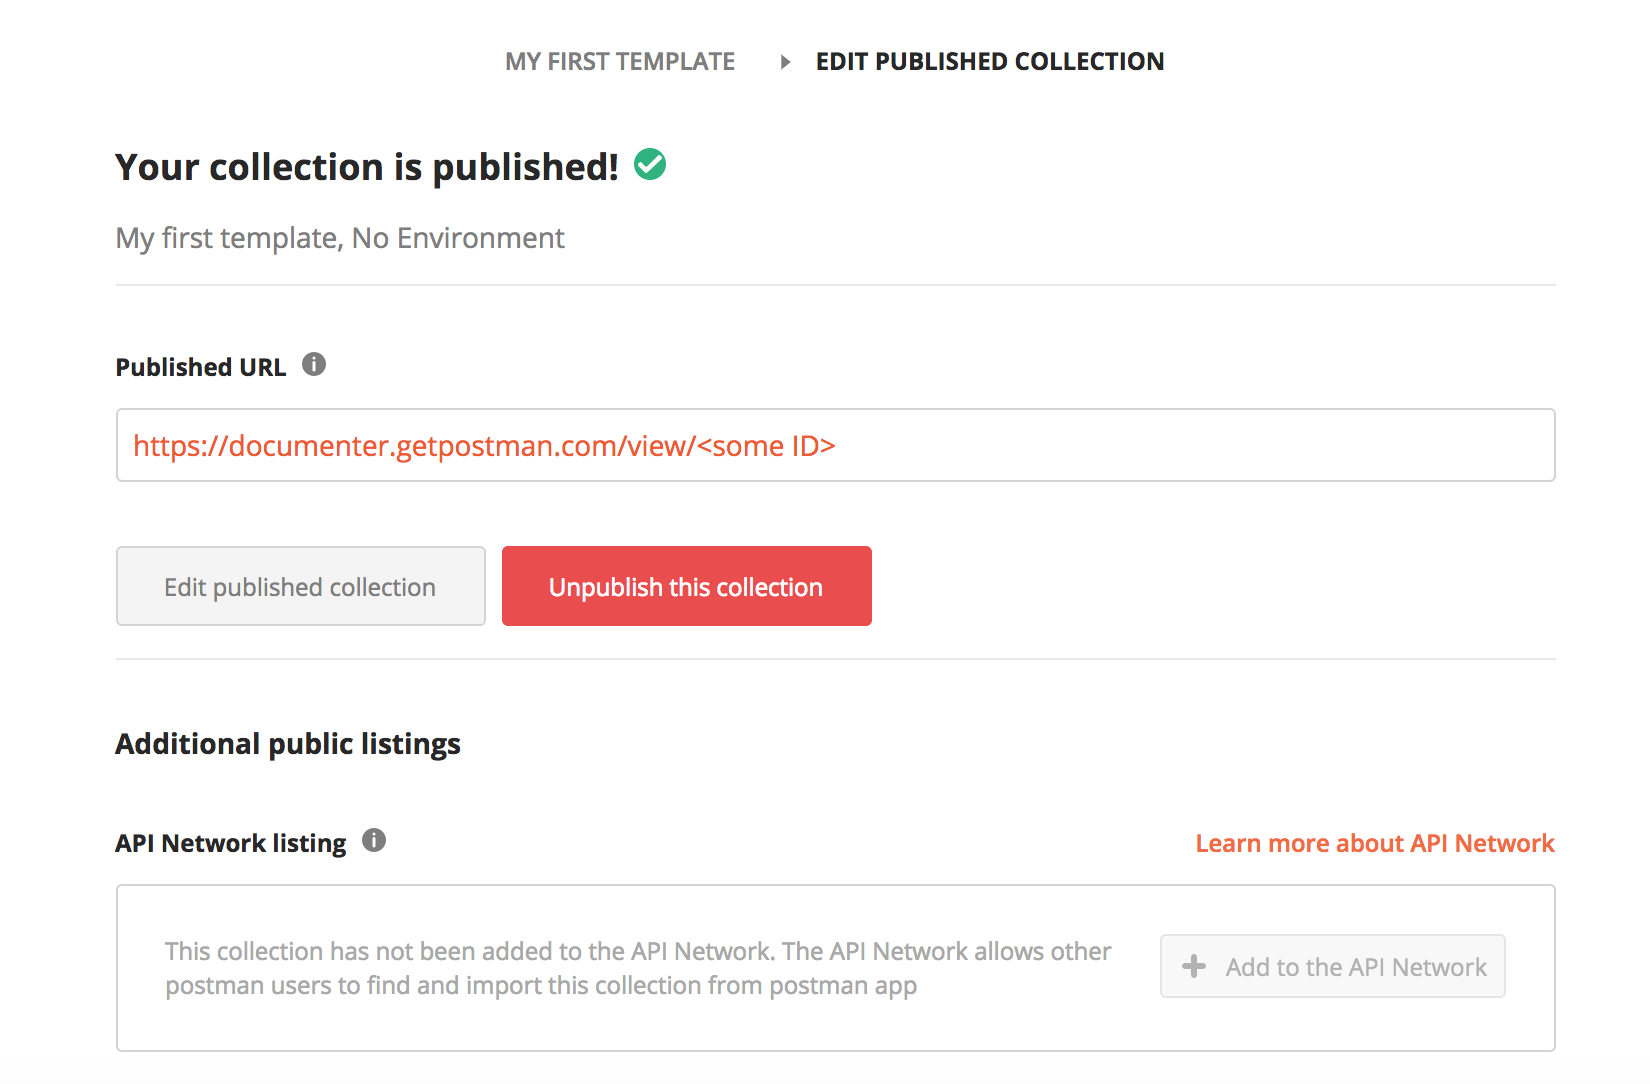Select the EDIT PUBLISHED COLLECTION breadcrumb
This screenshot has width=1650, height=1084.
990,61
